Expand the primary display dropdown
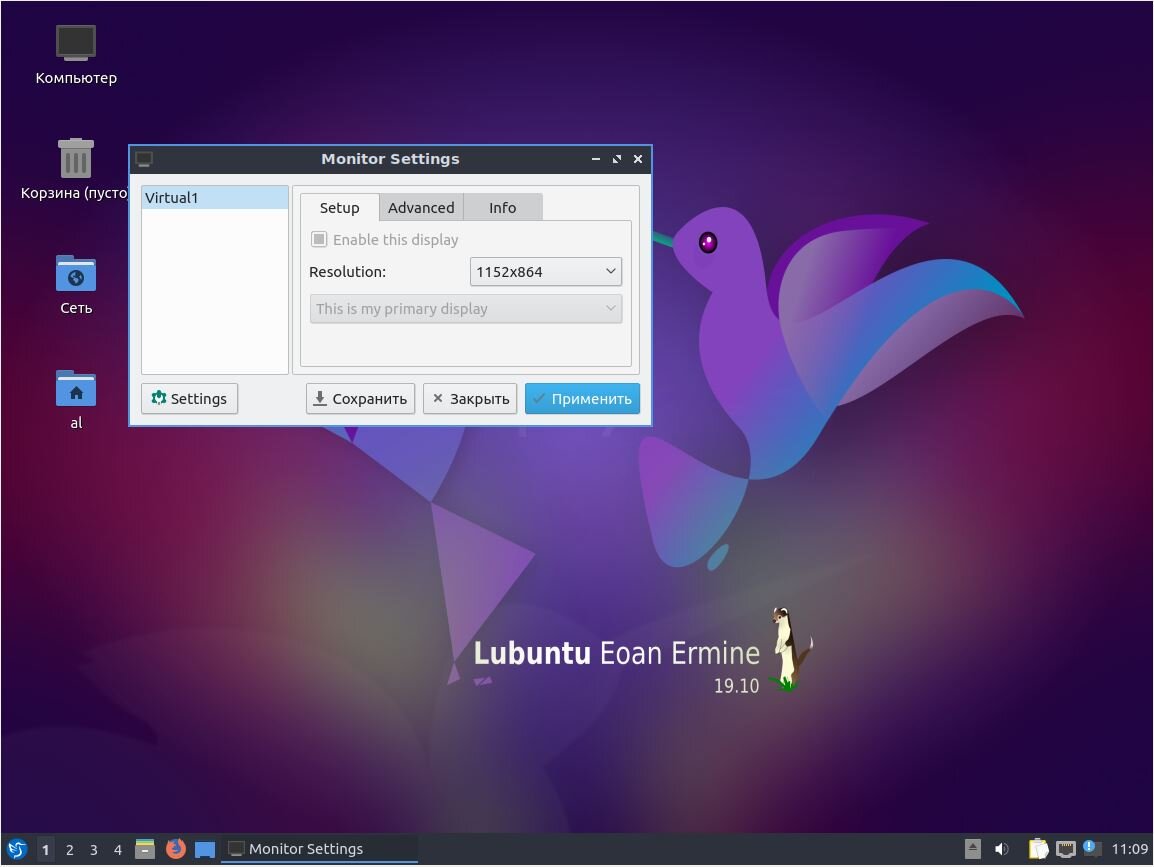 tap(610, 308)
